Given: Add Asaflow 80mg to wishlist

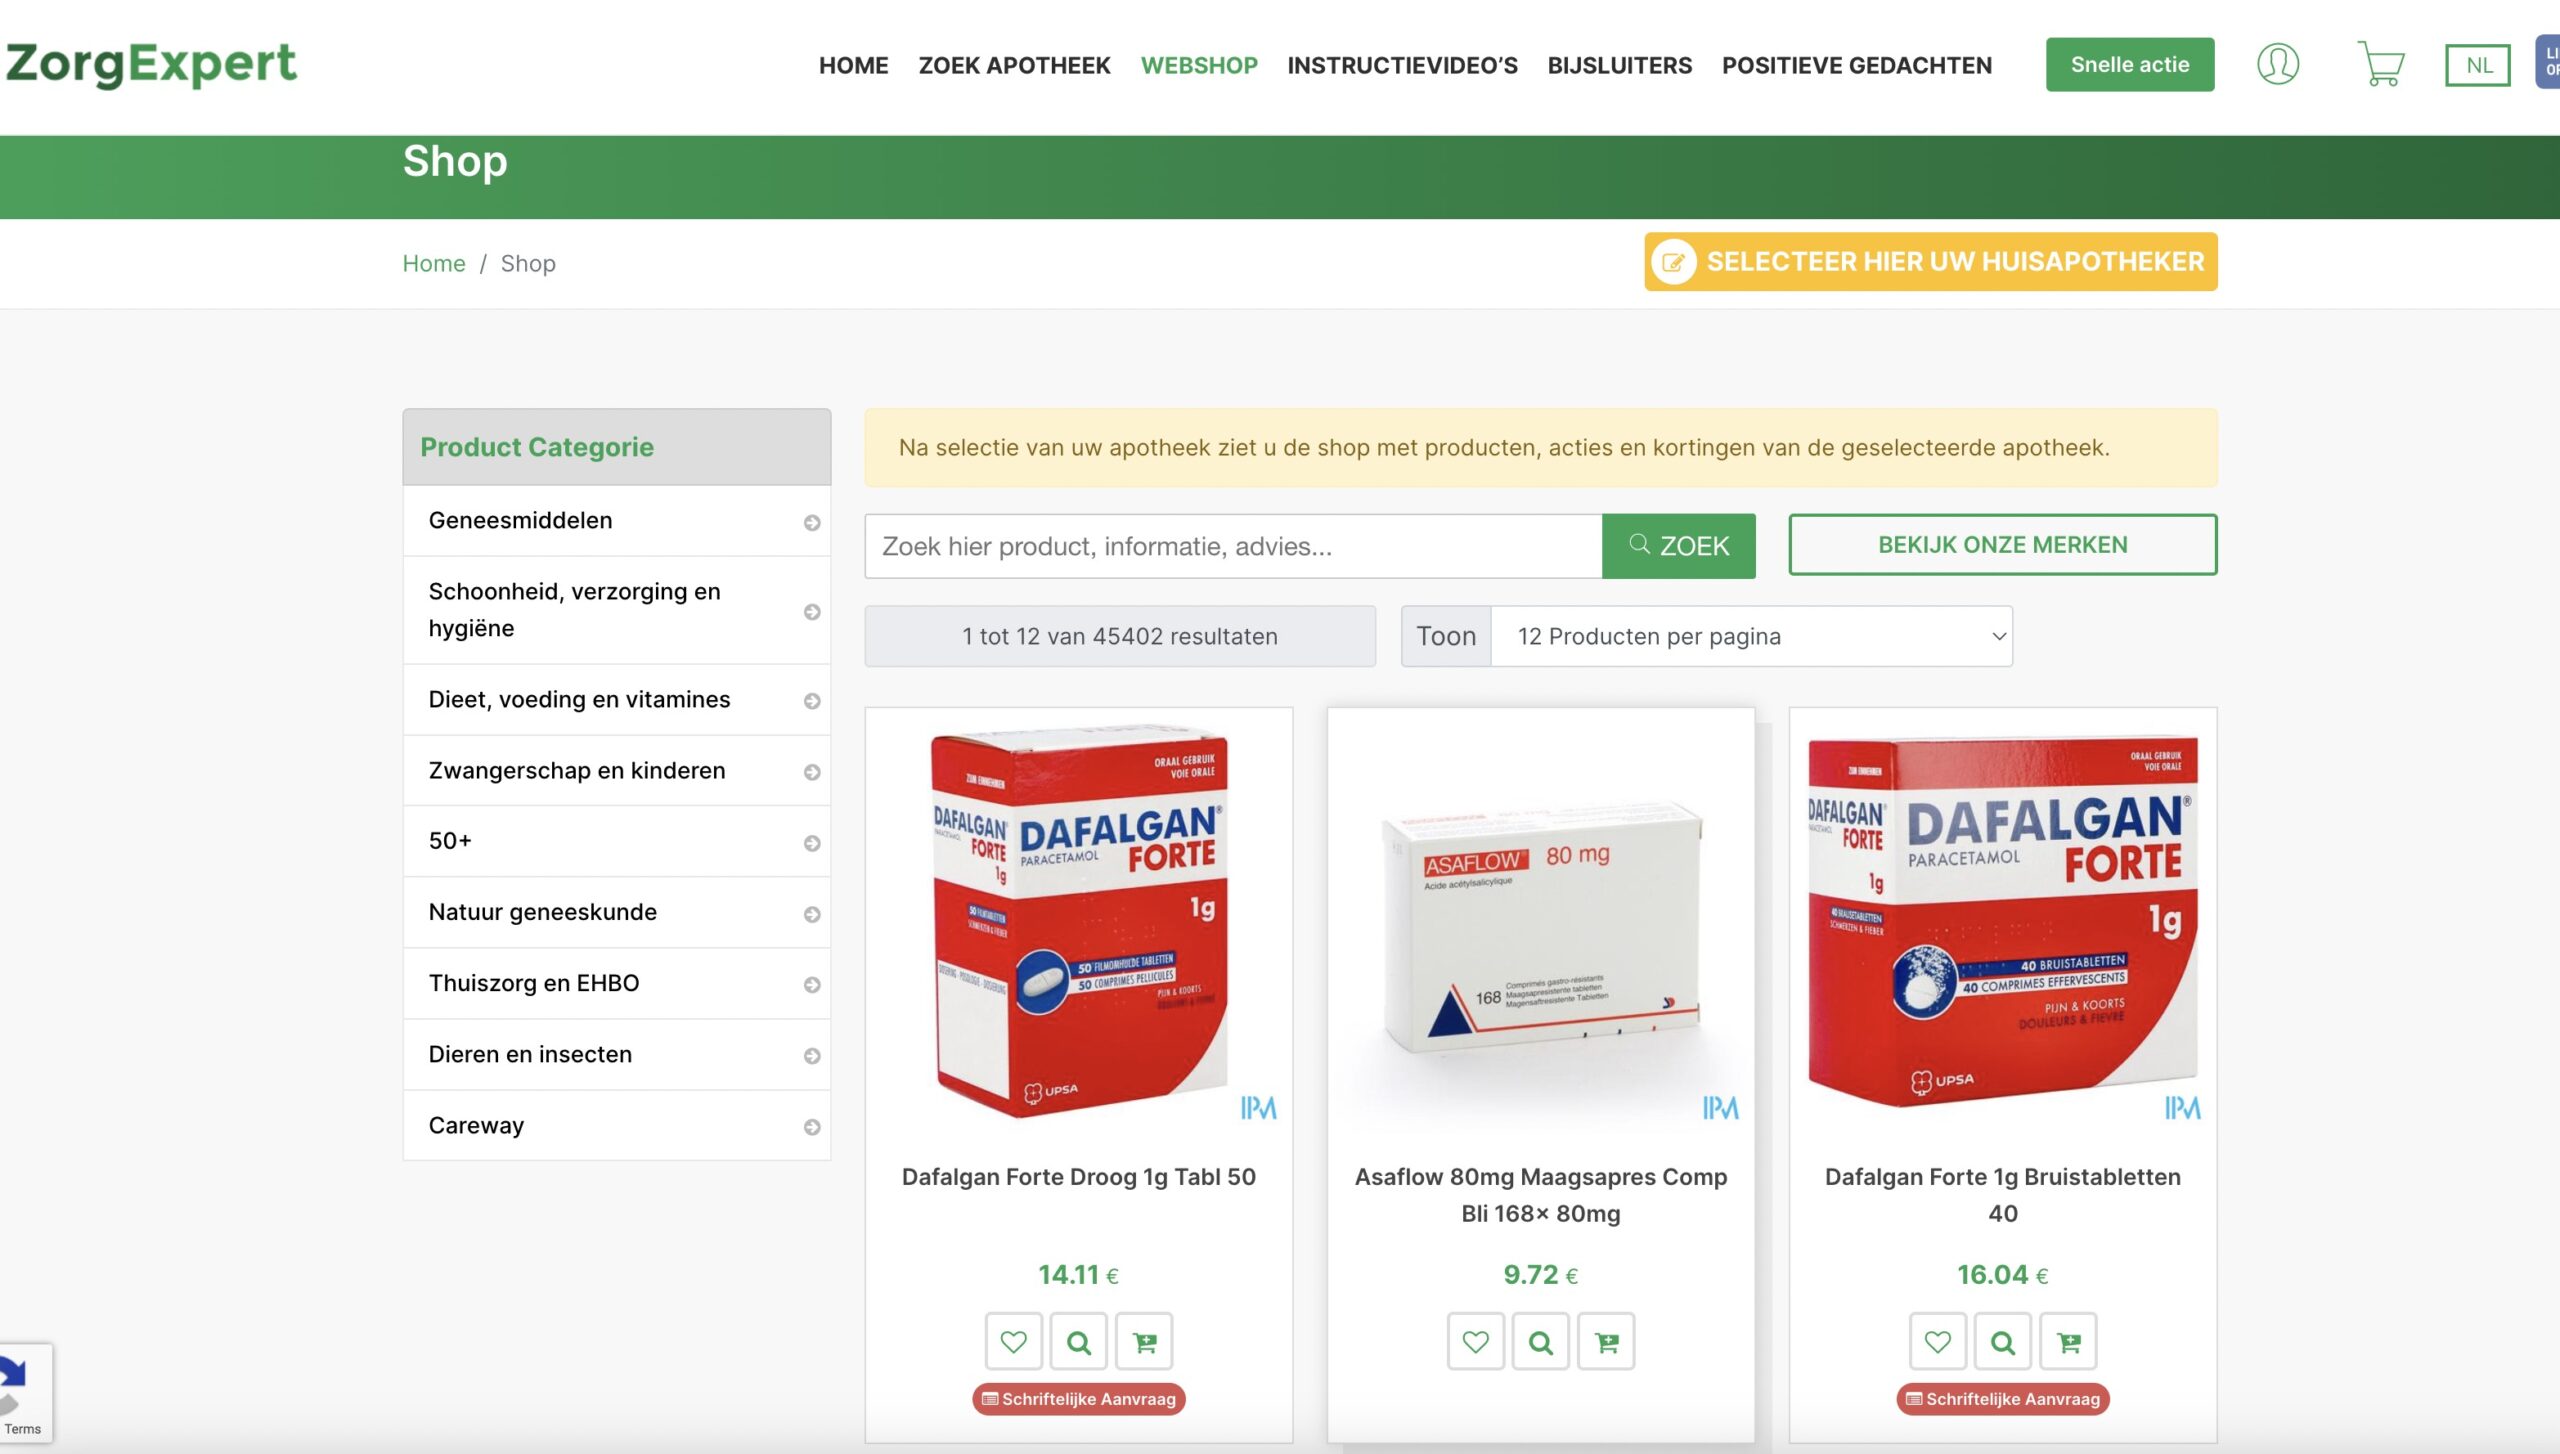Looking at the screenshot, I should click(x=1475, y=1341).
